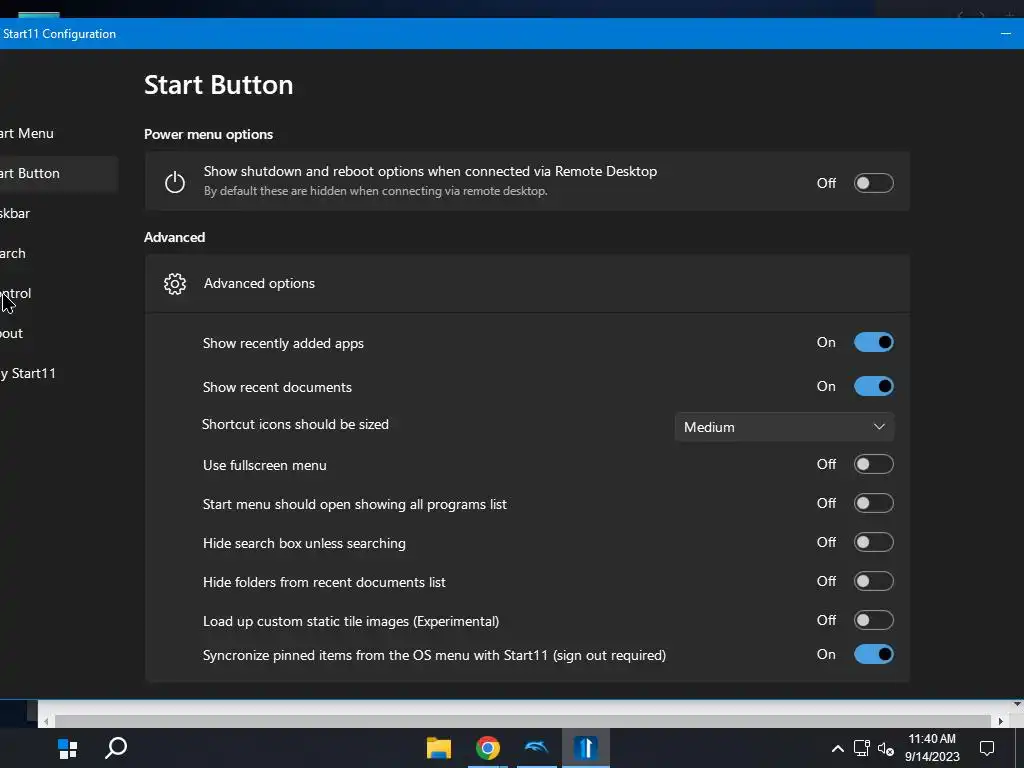Image resolution: width=1024 pixels, height=768 pixels.
Task: Enable Hide folders from recent documents
Action: 873,581
